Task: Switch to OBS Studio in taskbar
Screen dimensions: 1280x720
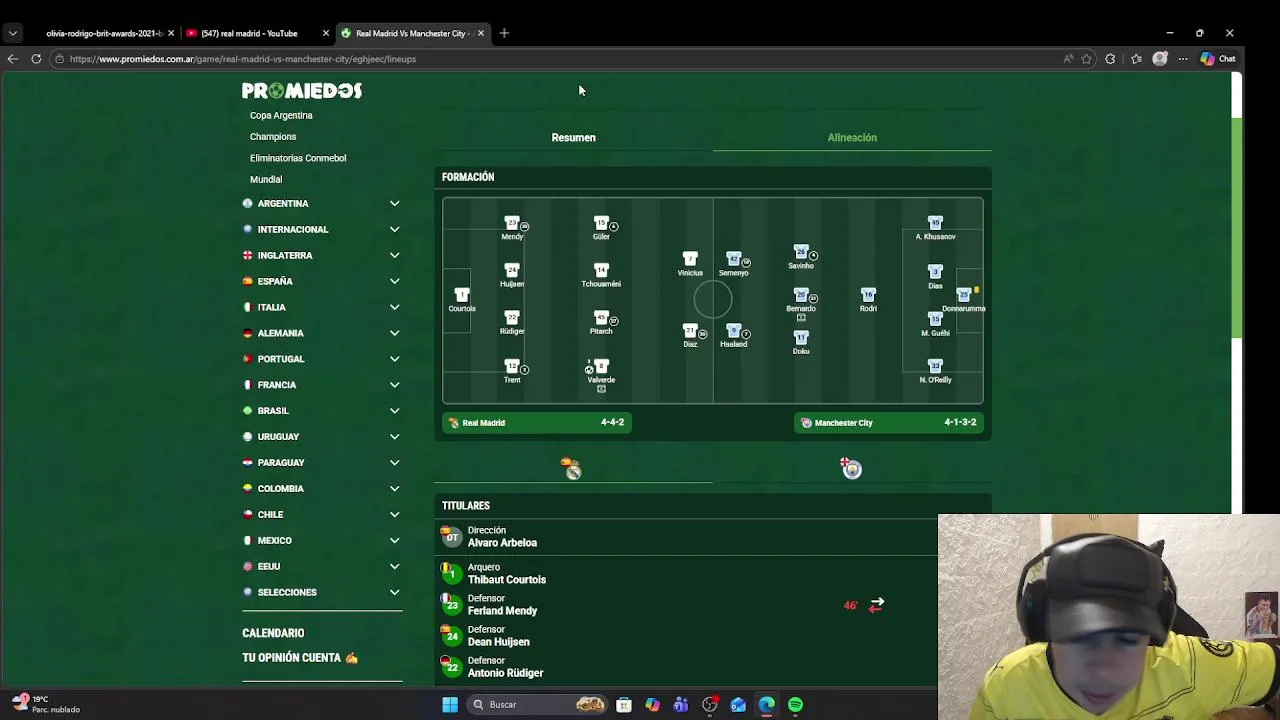Action: (710, 705)
